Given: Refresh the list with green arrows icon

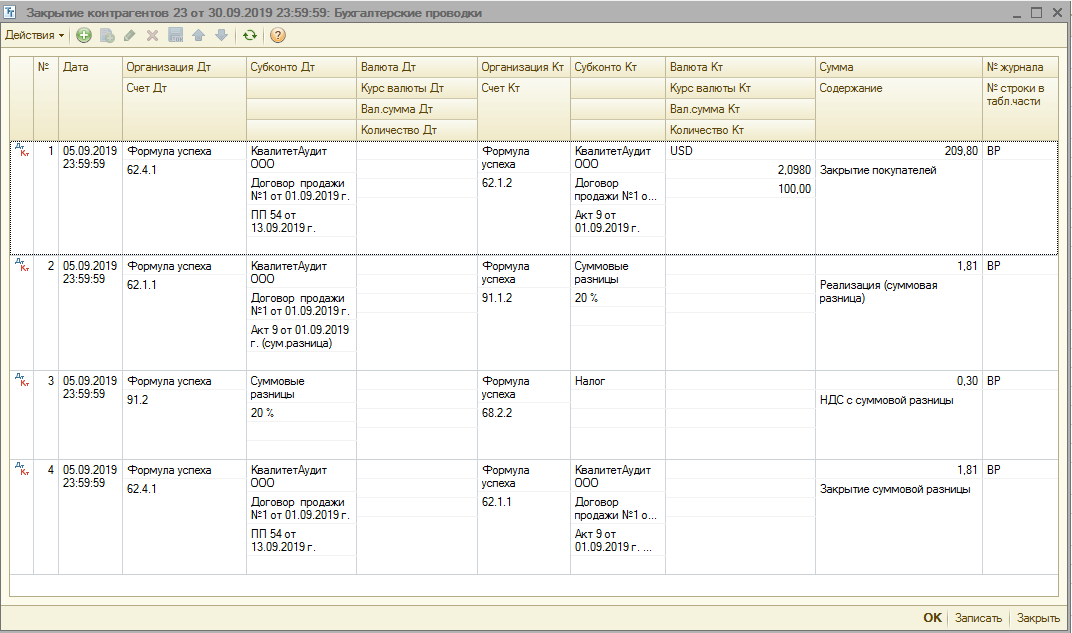Looking at the screenshot, I should [x=249, y=35].
